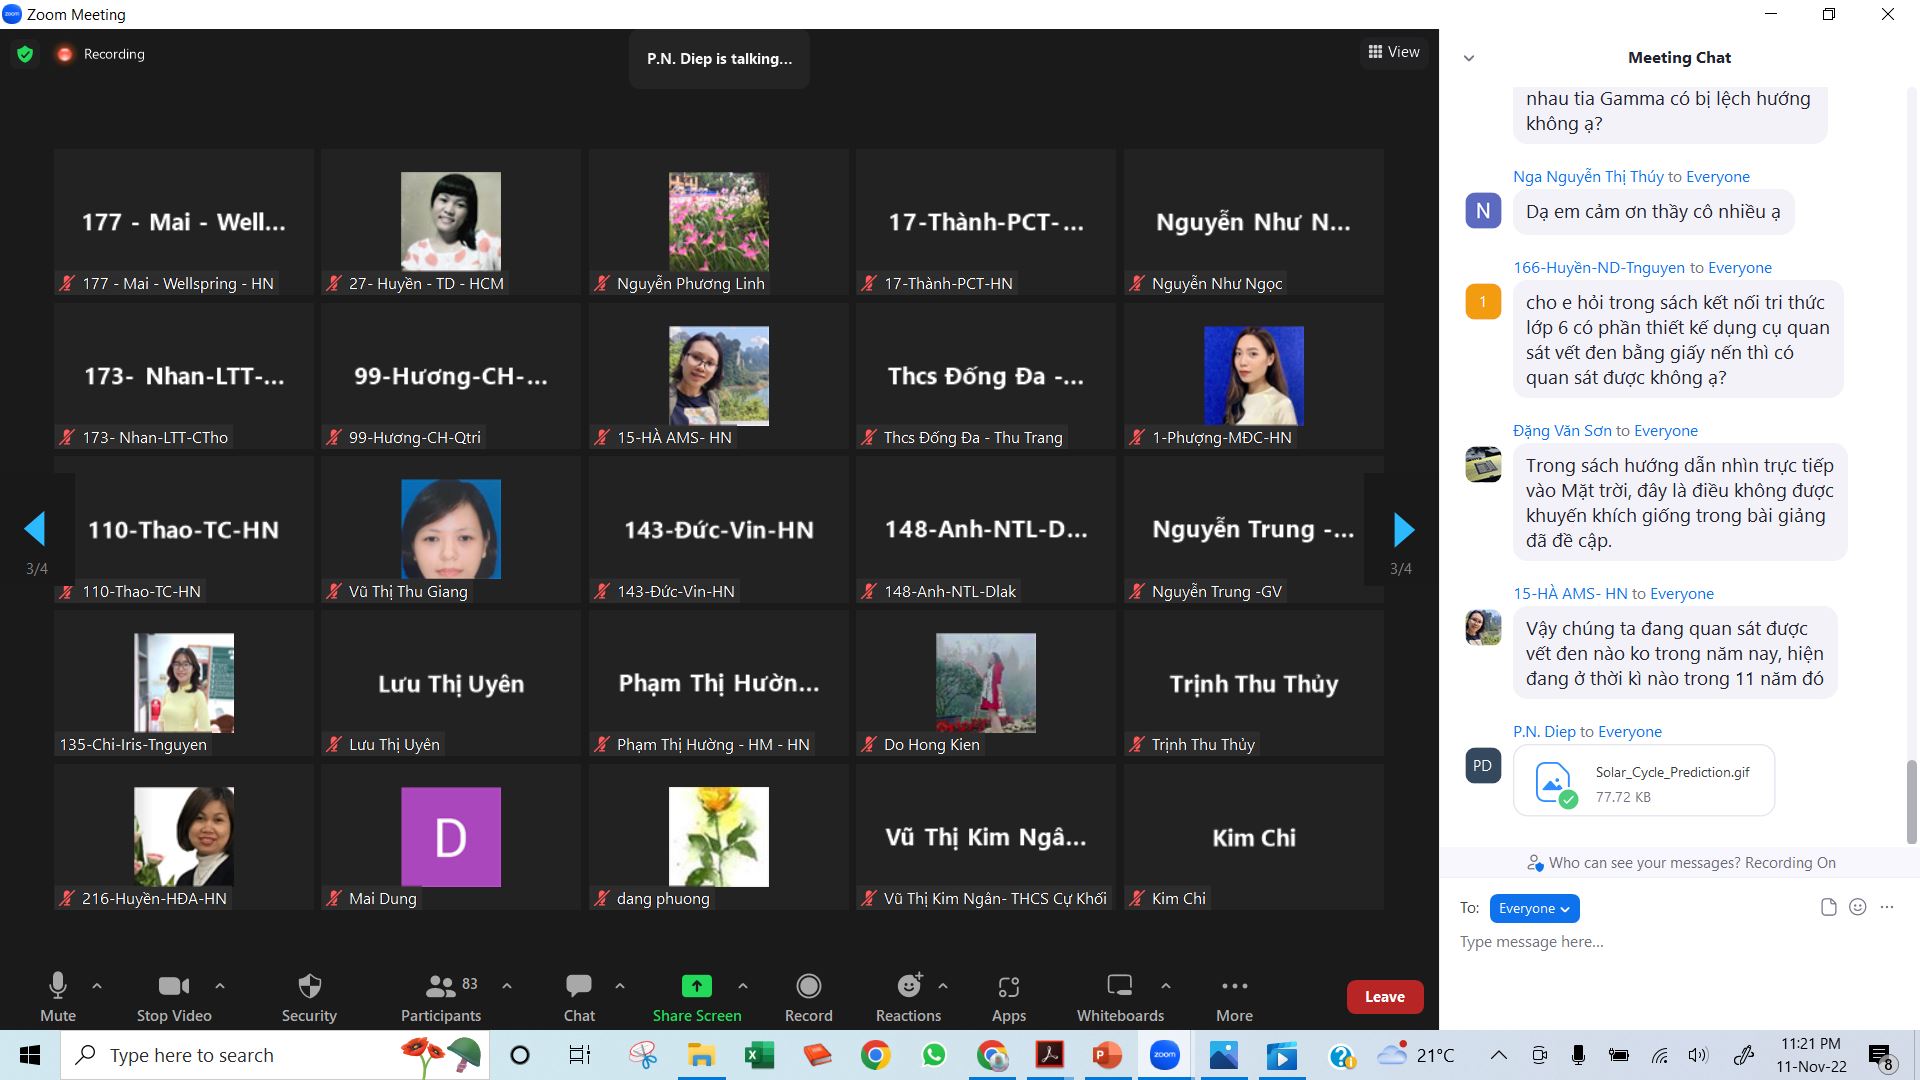Viewport: 1920px width, 1080px height.
Task: Click 'Who can see your messages?' notice
Action: (1680, 863)
